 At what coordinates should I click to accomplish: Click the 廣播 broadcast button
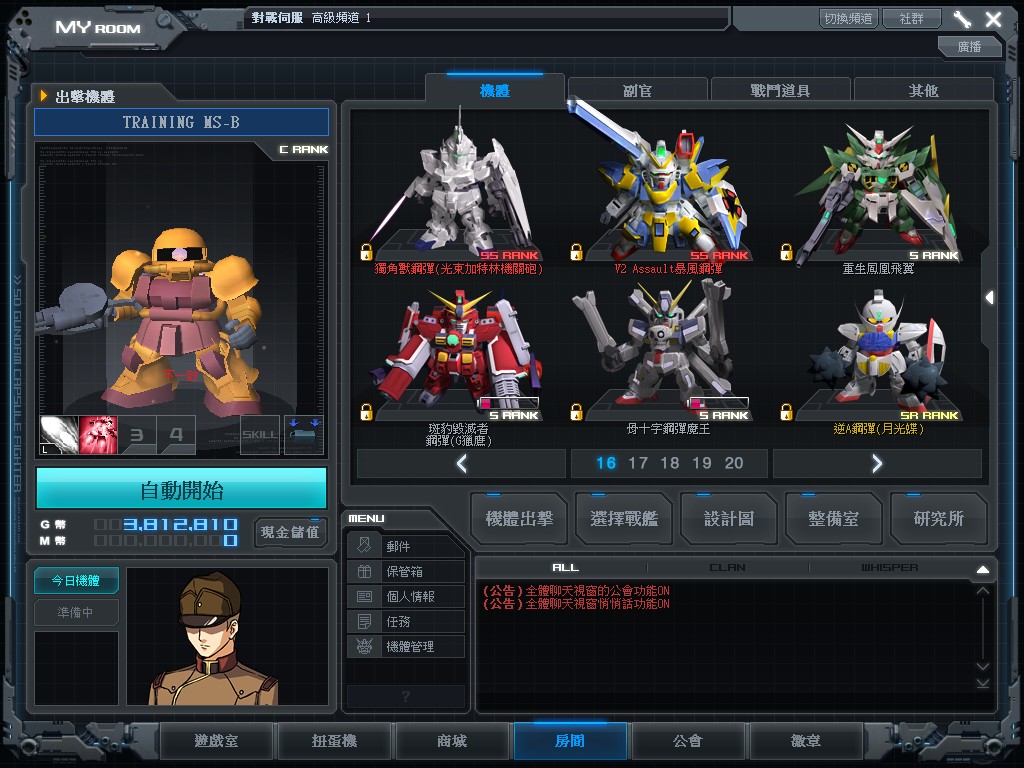coord(969,46)
